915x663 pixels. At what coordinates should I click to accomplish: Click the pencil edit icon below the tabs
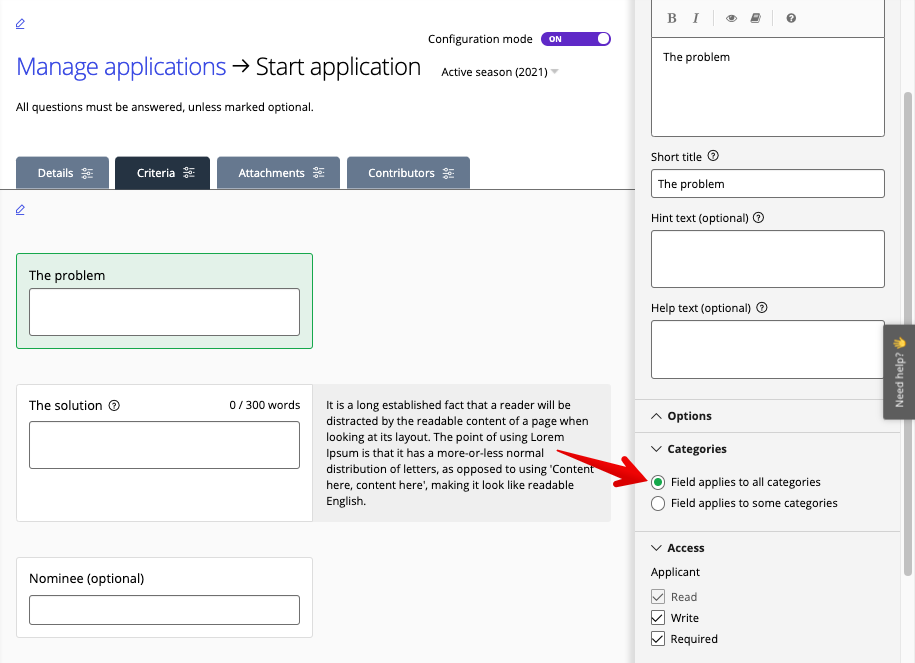point(20,210)
